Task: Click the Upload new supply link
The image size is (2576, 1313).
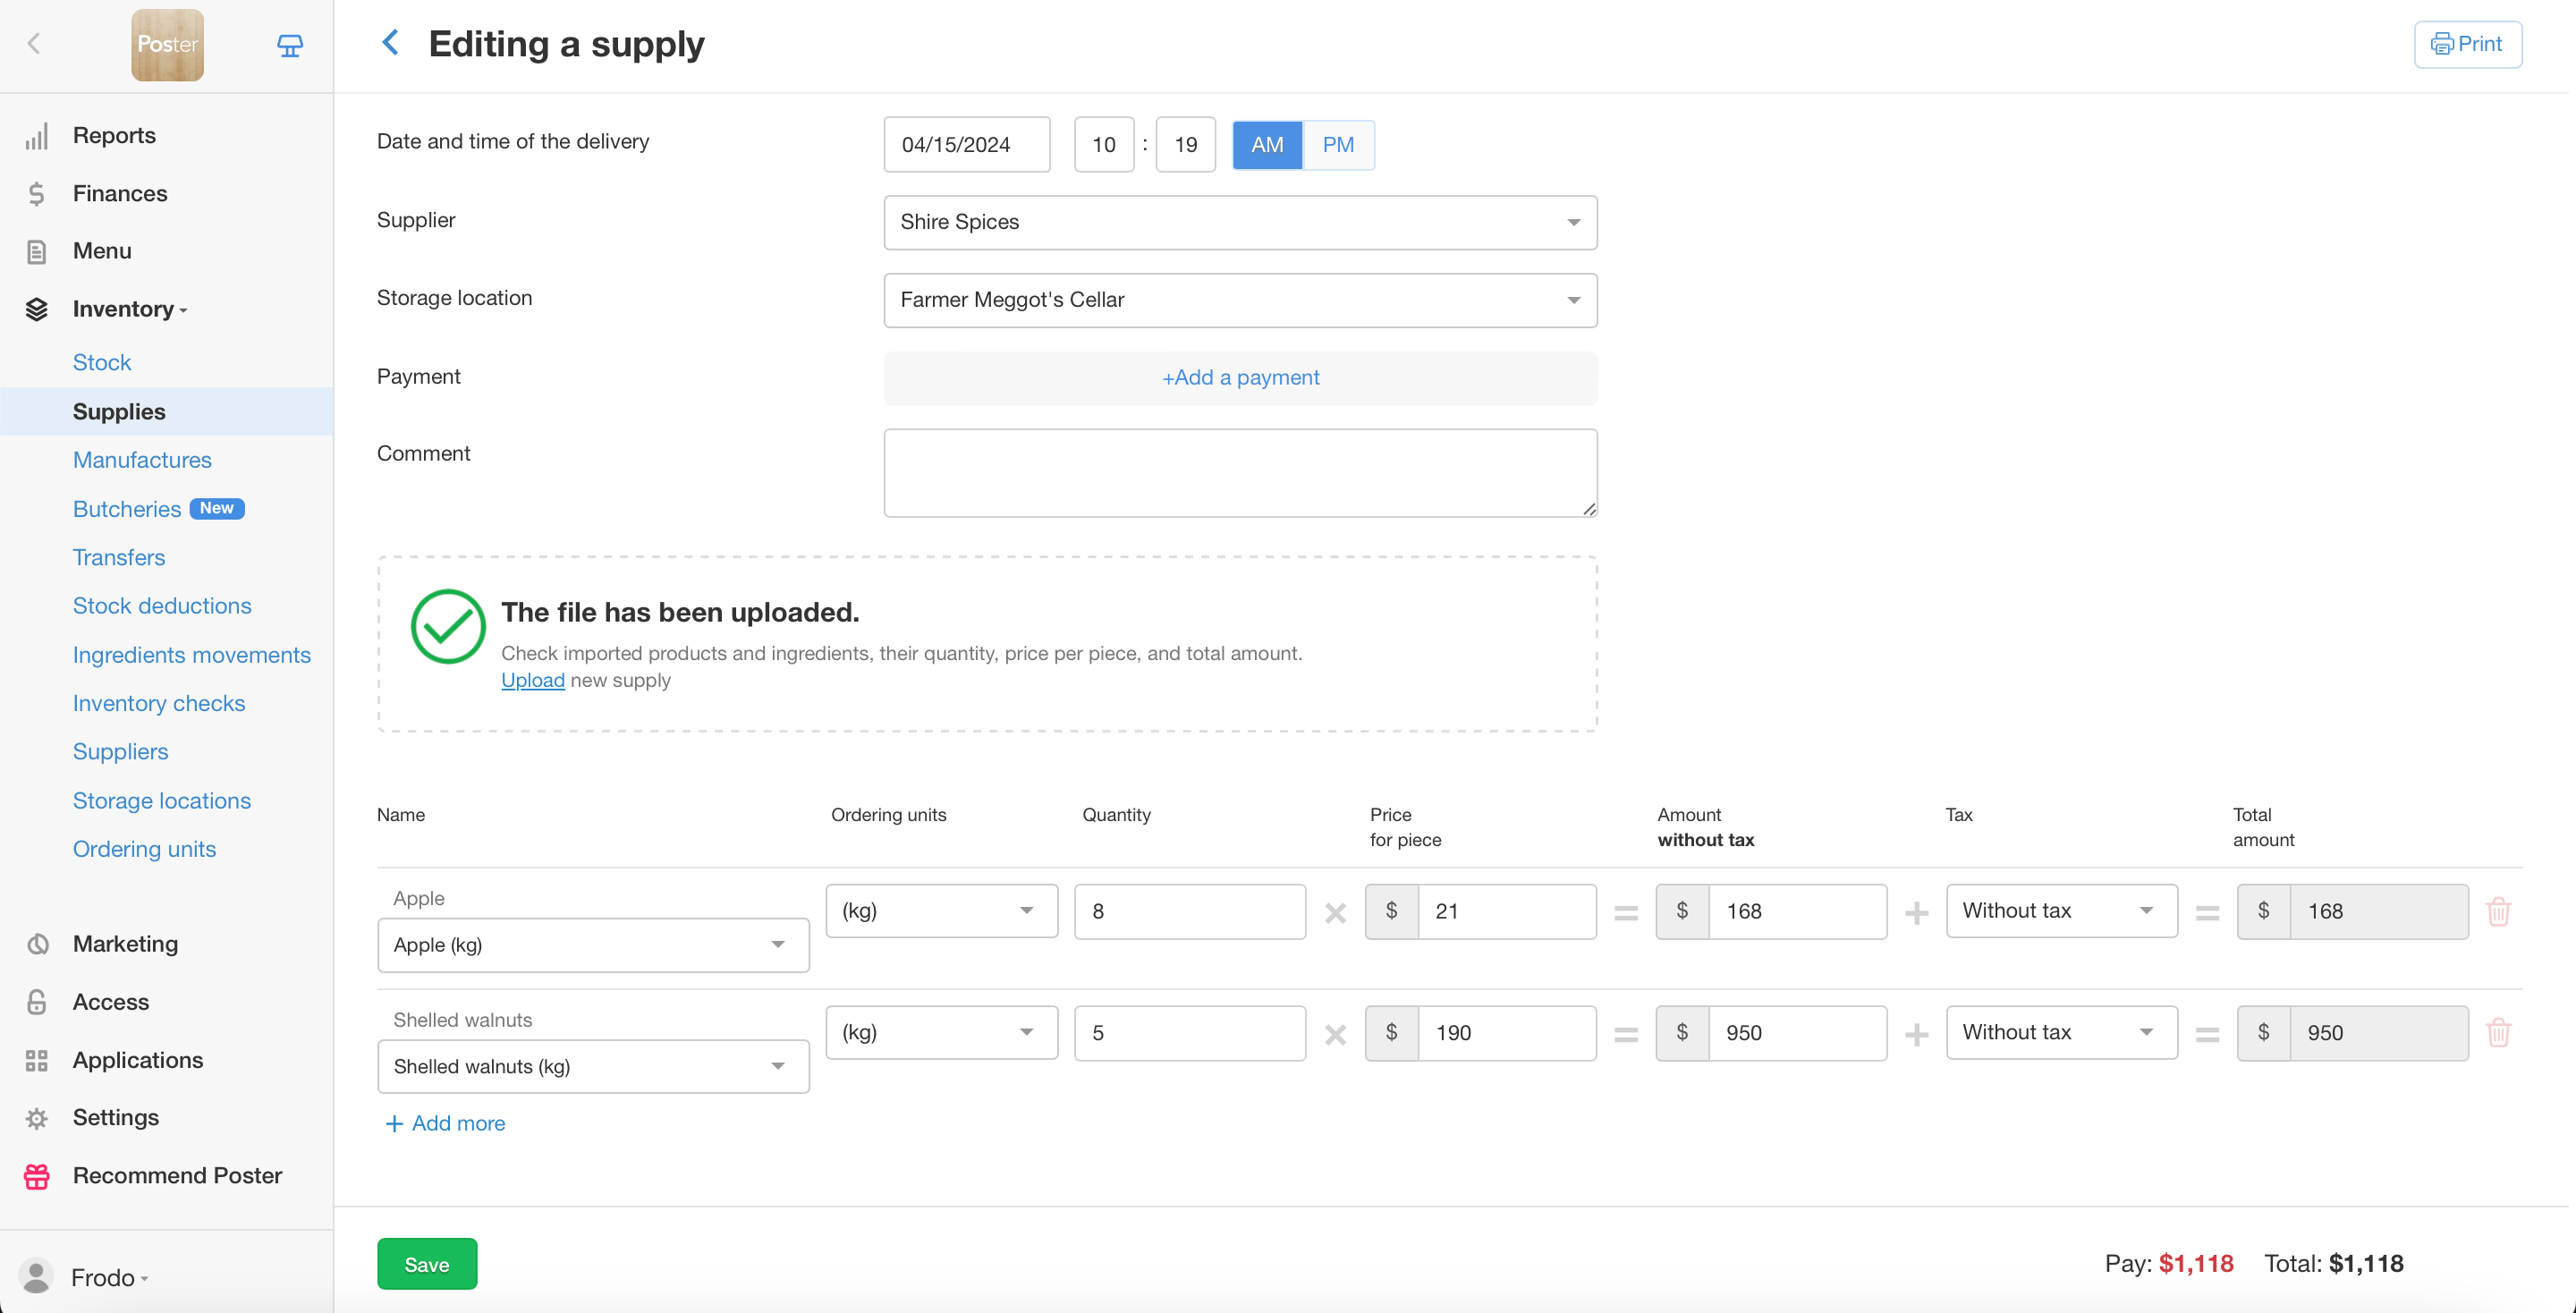Action: pos(532,680)
